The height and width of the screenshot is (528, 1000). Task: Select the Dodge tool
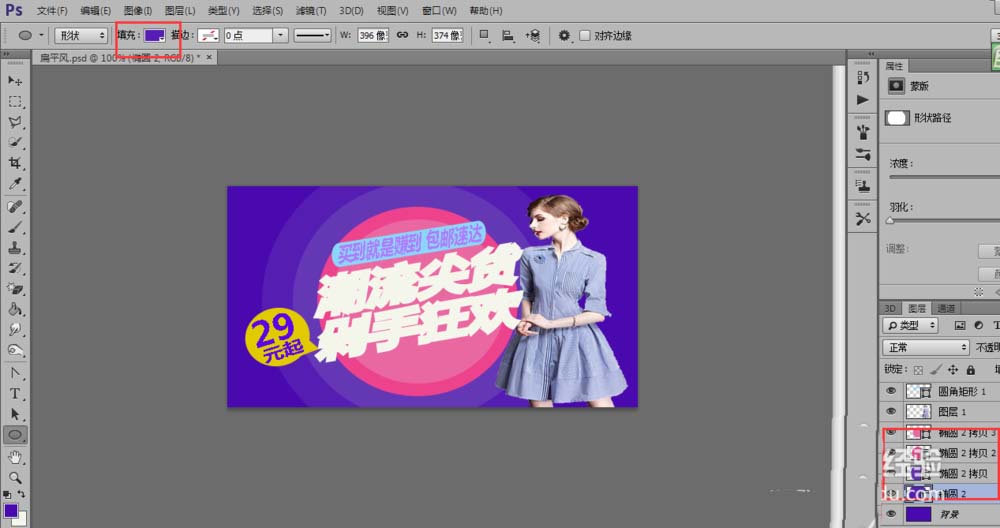coord(15,350)
